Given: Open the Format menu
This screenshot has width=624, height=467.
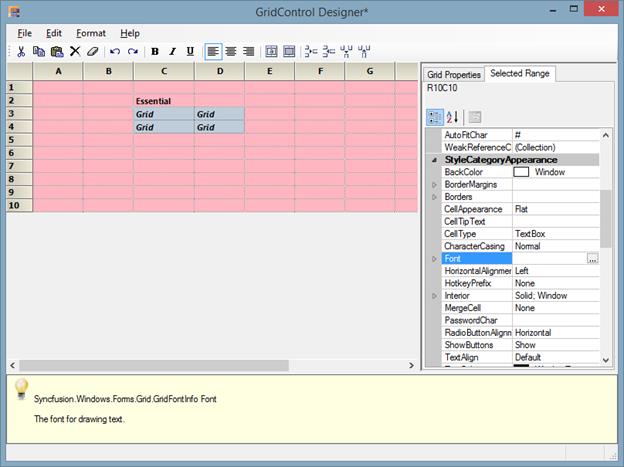Looking at the screenshot, I should (91, 33).
